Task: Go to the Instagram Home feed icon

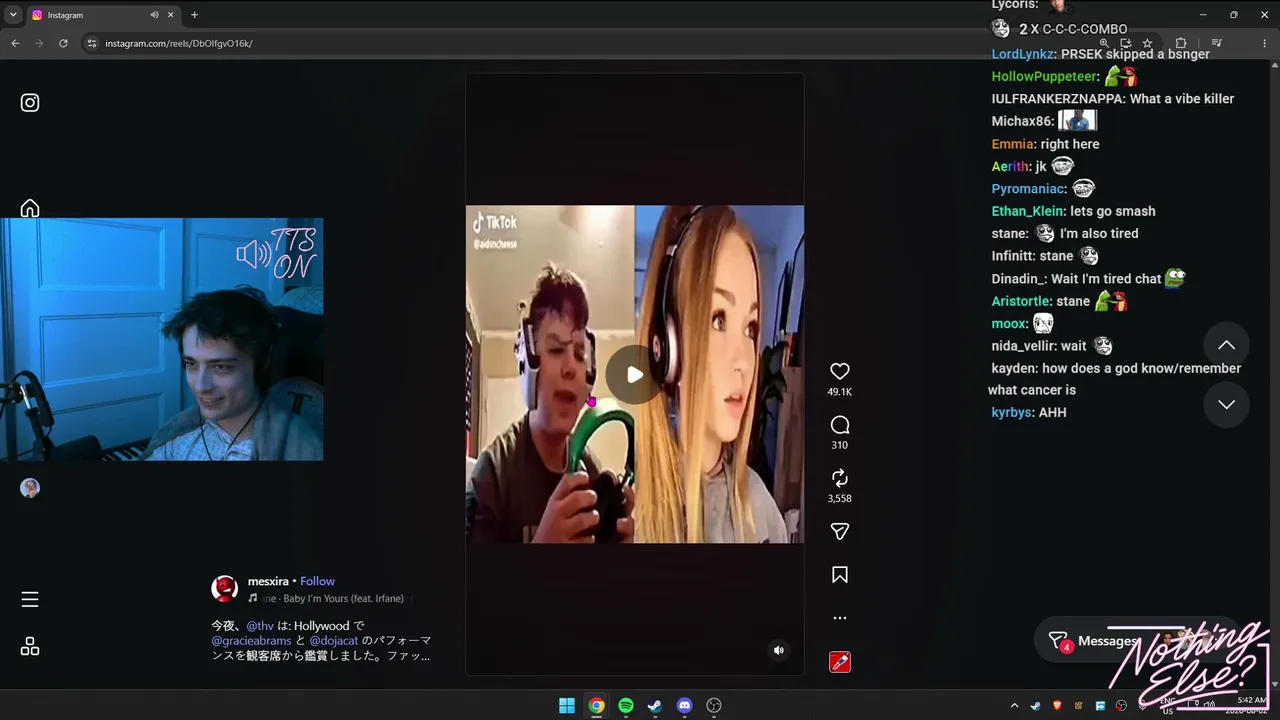Action: click(30, 208)
